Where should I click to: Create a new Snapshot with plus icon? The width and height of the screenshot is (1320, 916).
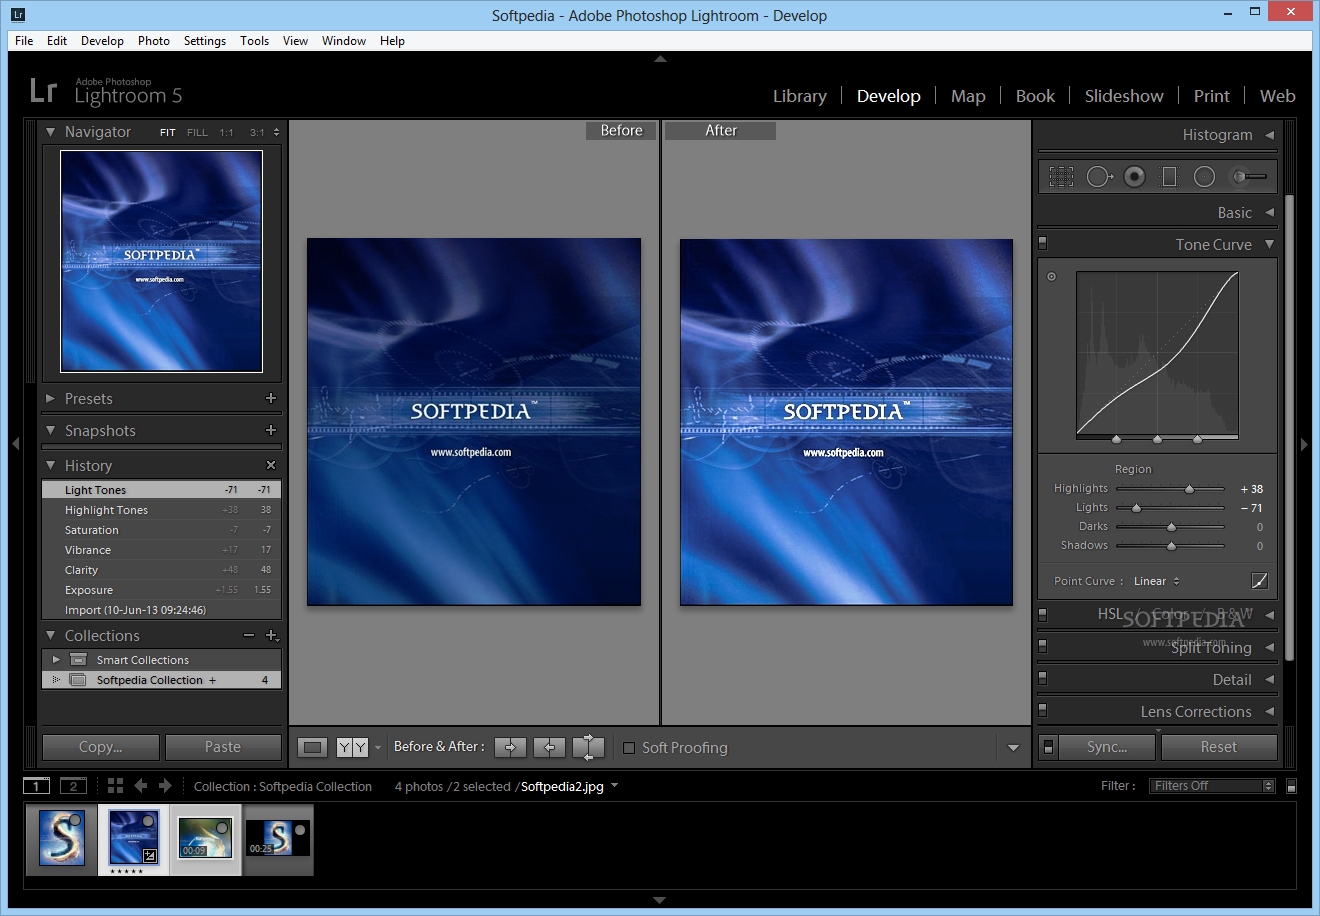pos(270,430)
